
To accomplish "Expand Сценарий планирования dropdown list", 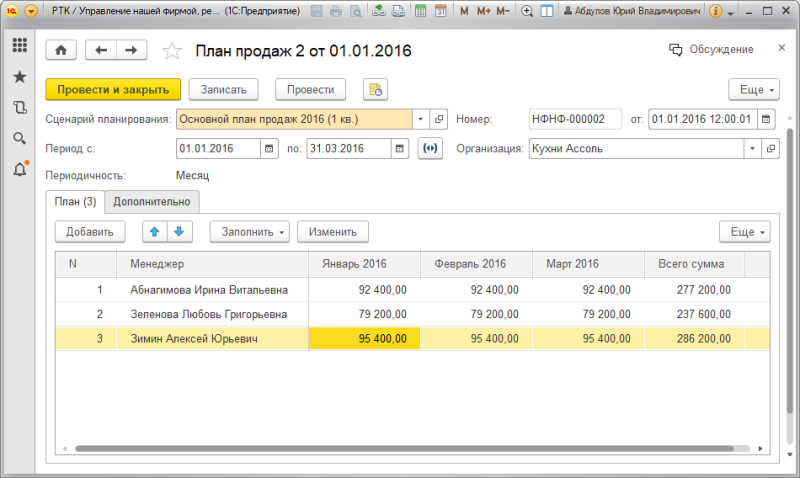I will click(420, 119).
